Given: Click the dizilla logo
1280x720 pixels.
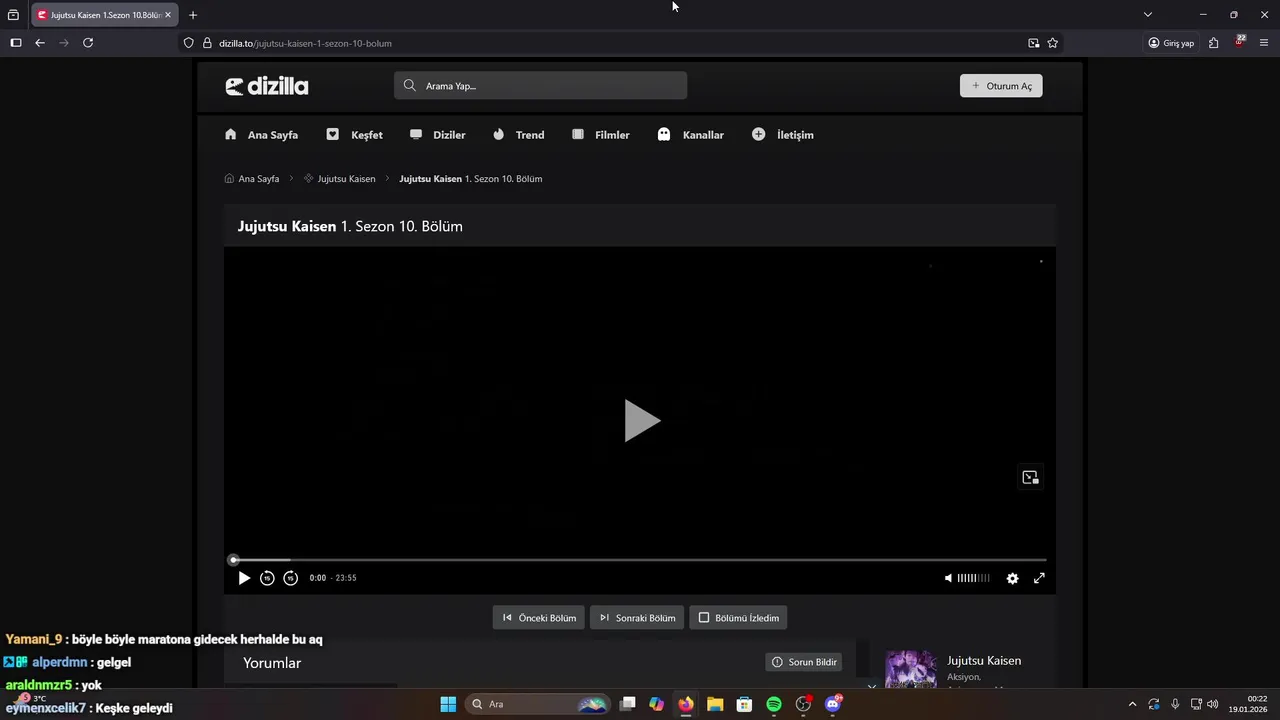Looking at the screenshot, I should tap(267, 86).
